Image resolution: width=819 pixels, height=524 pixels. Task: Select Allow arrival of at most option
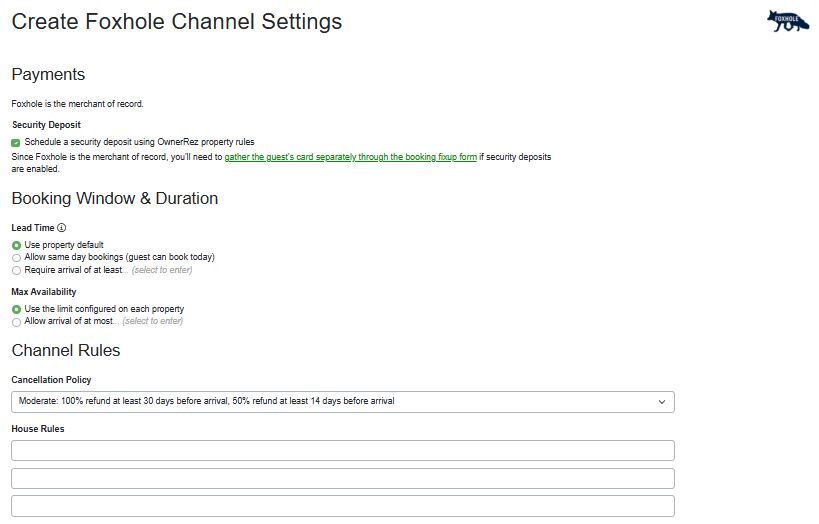16,322
